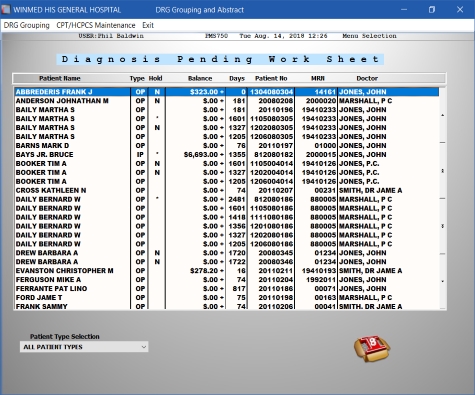Image resolution: width=475 pixels, height=395 pixels.
Task: Click patient number 1111080186
Action: [x=271, y=217]
